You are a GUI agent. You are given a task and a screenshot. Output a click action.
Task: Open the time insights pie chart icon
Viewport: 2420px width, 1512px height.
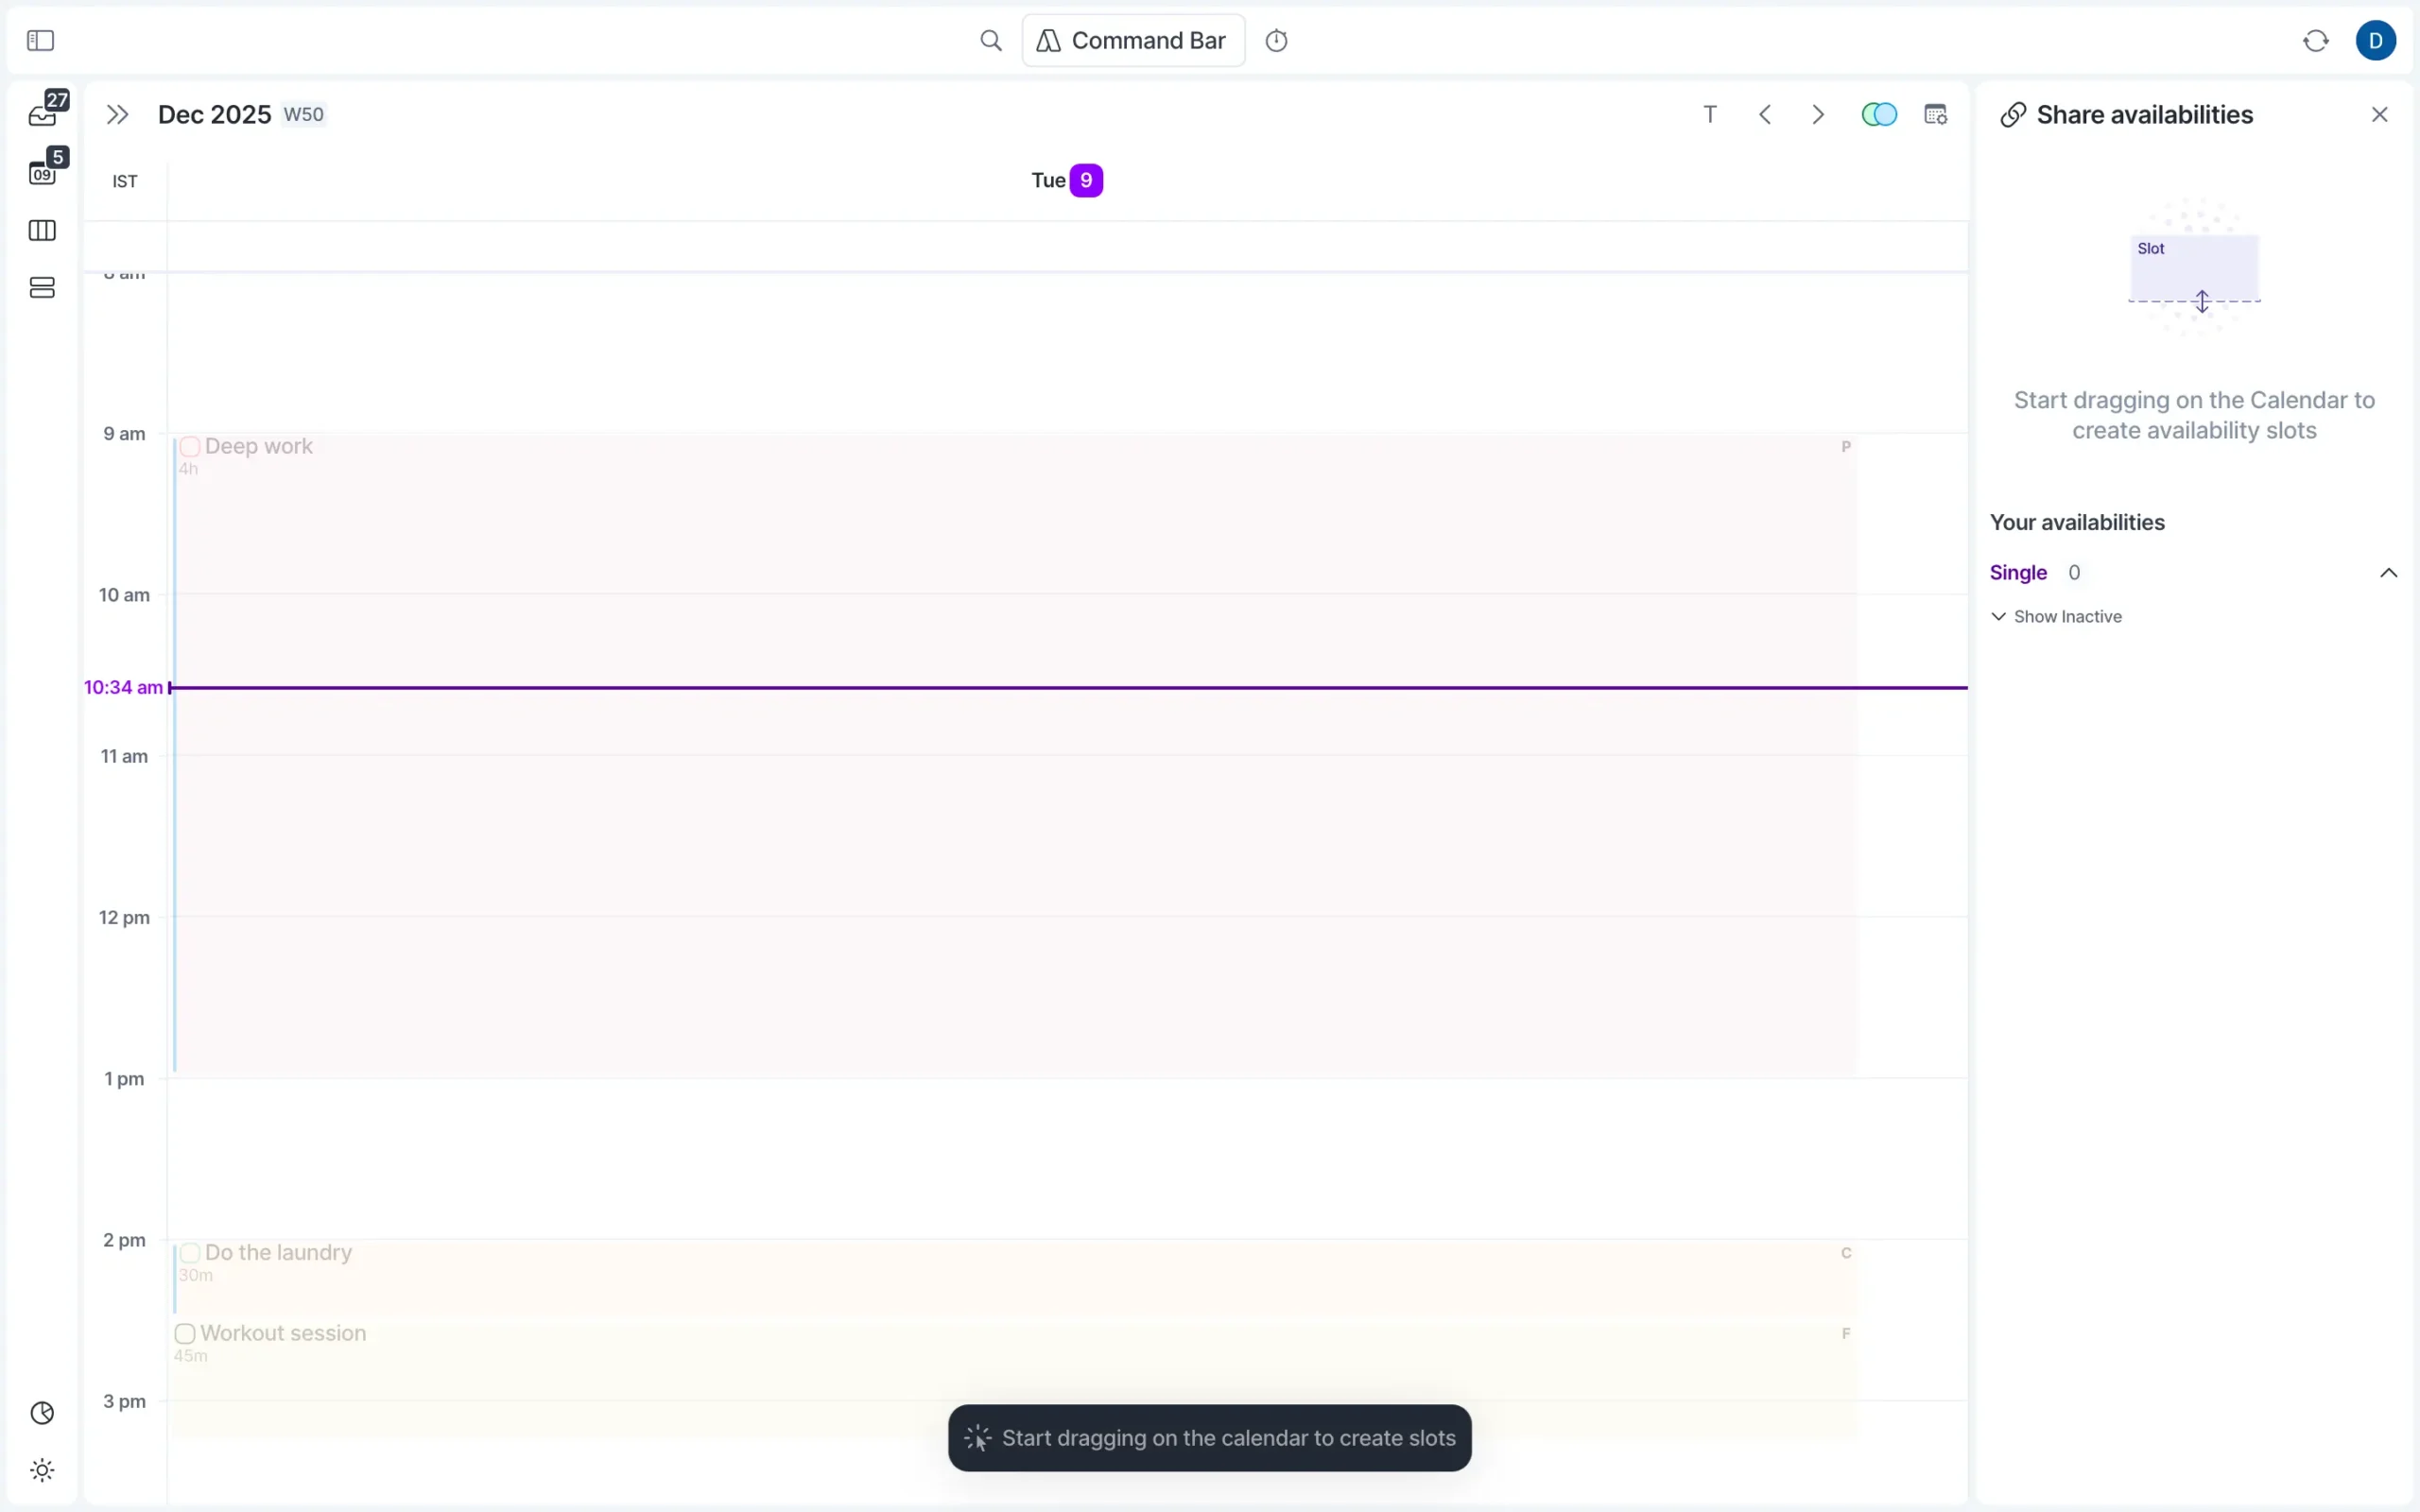tap(43, 1413)
